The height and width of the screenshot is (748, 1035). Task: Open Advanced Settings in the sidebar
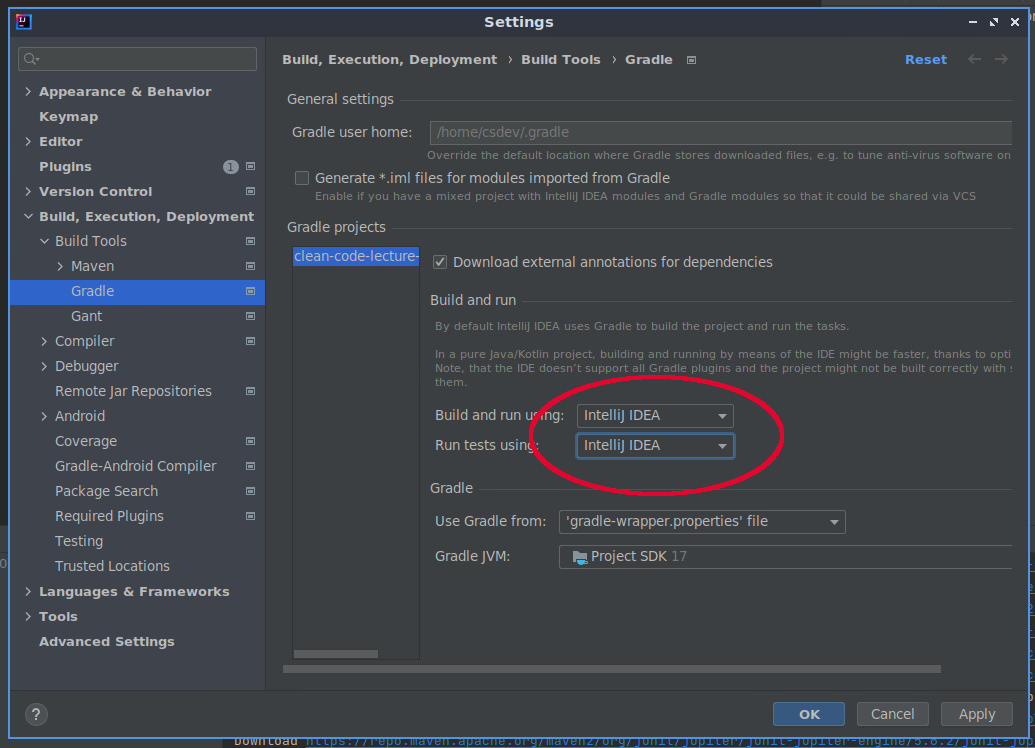click(x=106, y=642)
